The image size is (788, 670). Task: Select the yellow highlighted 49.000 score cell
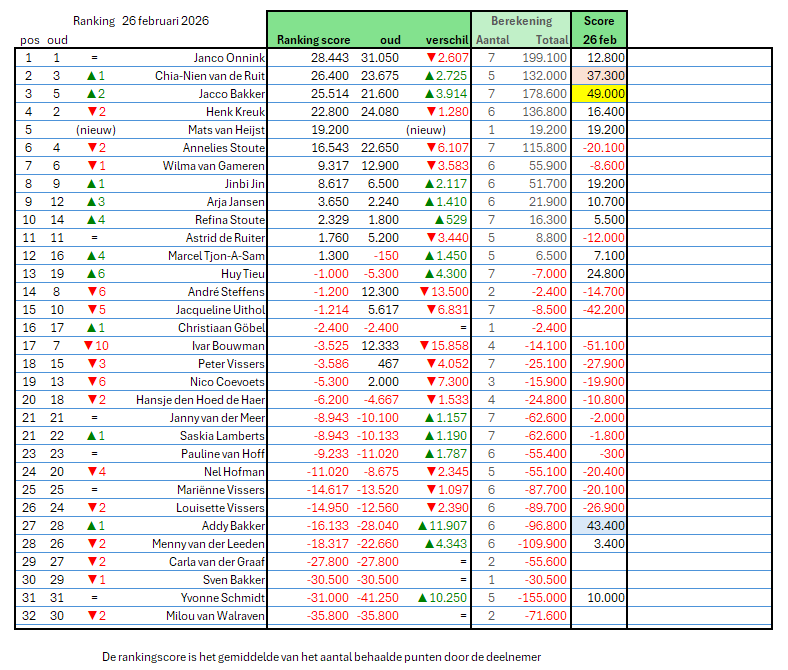click(599, 93)
